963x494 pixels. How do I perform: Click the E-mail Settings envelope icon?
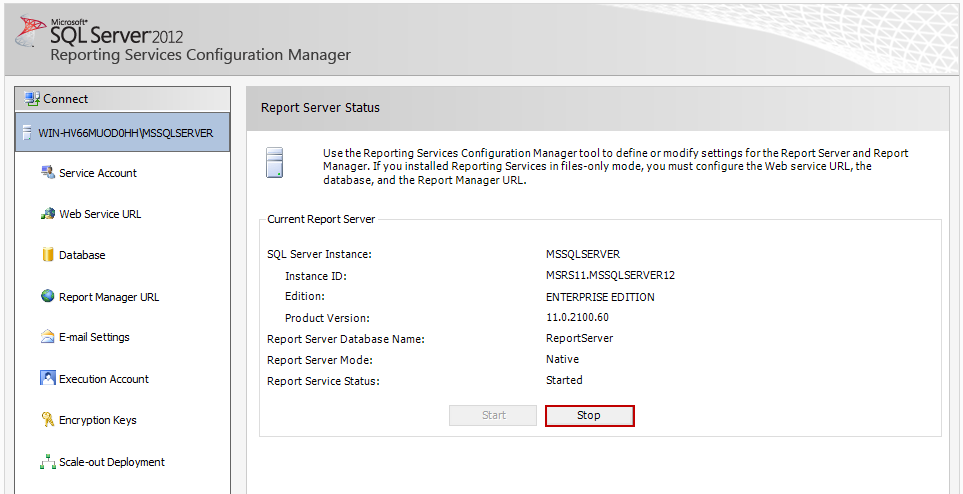(x=47, y=337)
